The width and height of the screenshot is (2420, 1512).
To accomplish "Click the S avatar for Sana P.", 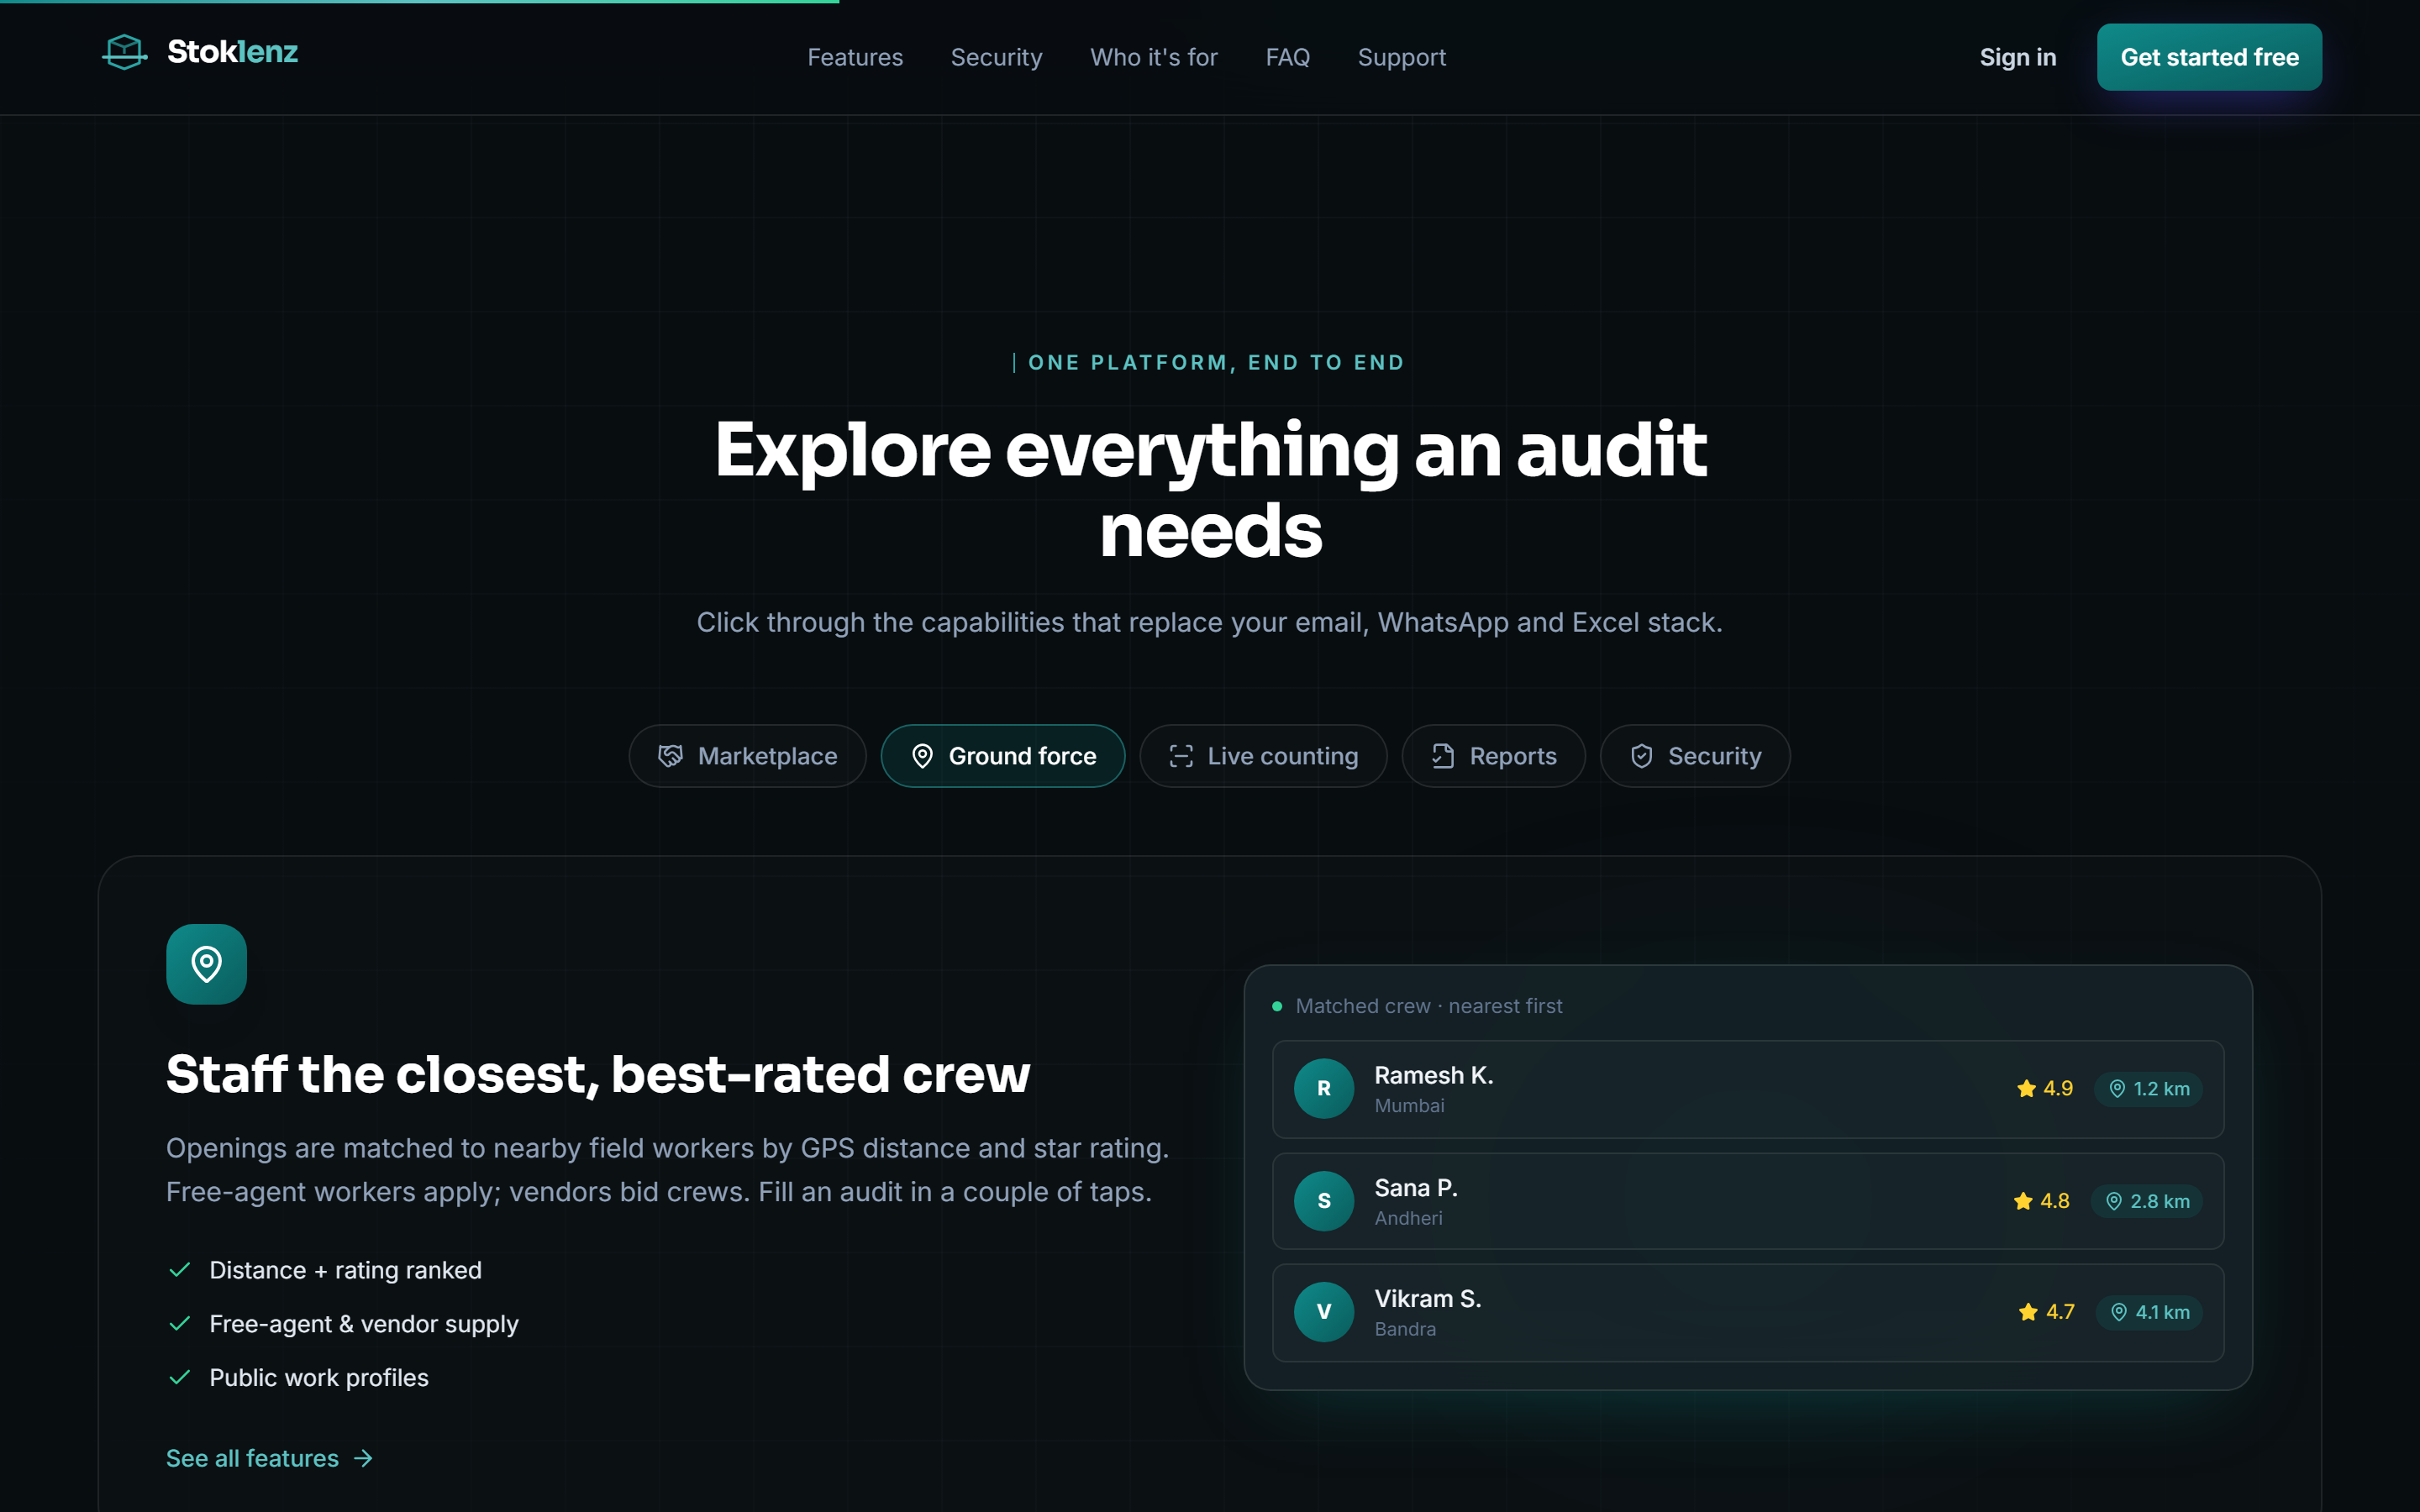I will (1323, 1201).
